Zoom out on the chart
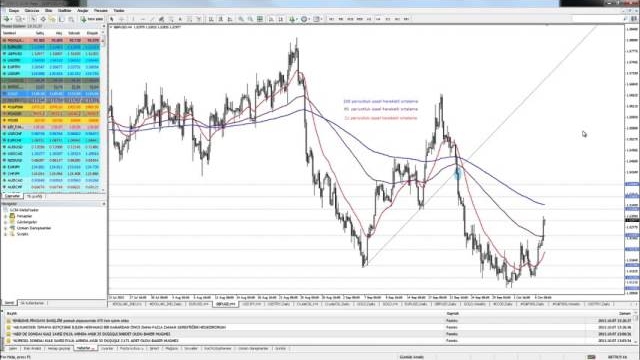This screenshot has height=360, width=640. tap(250, 19)
